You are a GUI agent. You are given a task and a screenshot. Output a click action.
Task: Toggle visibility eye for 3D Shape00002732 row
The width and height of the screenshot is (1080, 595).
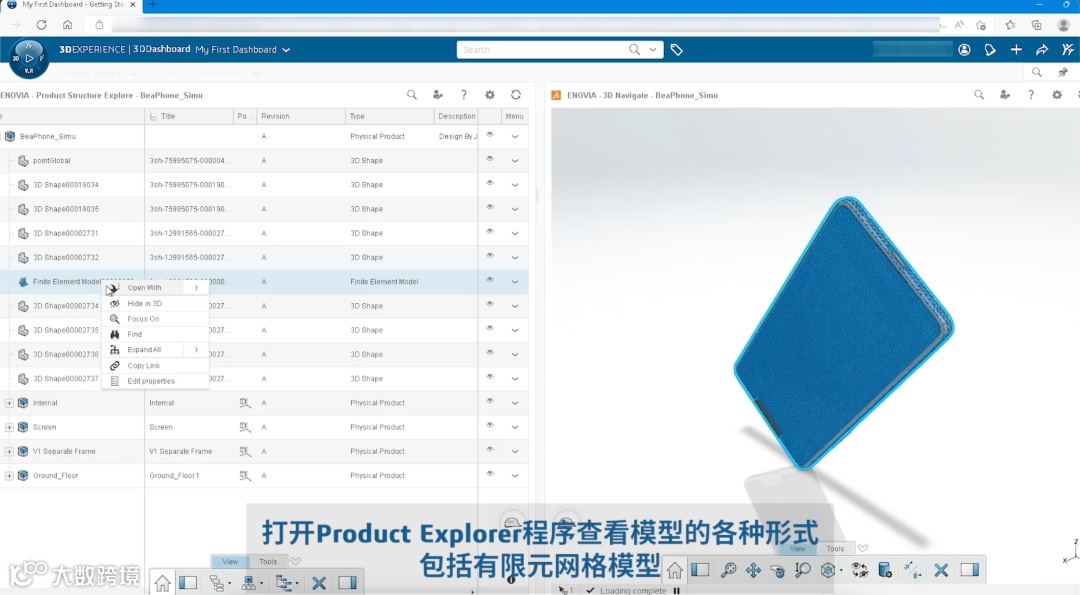pyautogui.click(x=490, y=256)
